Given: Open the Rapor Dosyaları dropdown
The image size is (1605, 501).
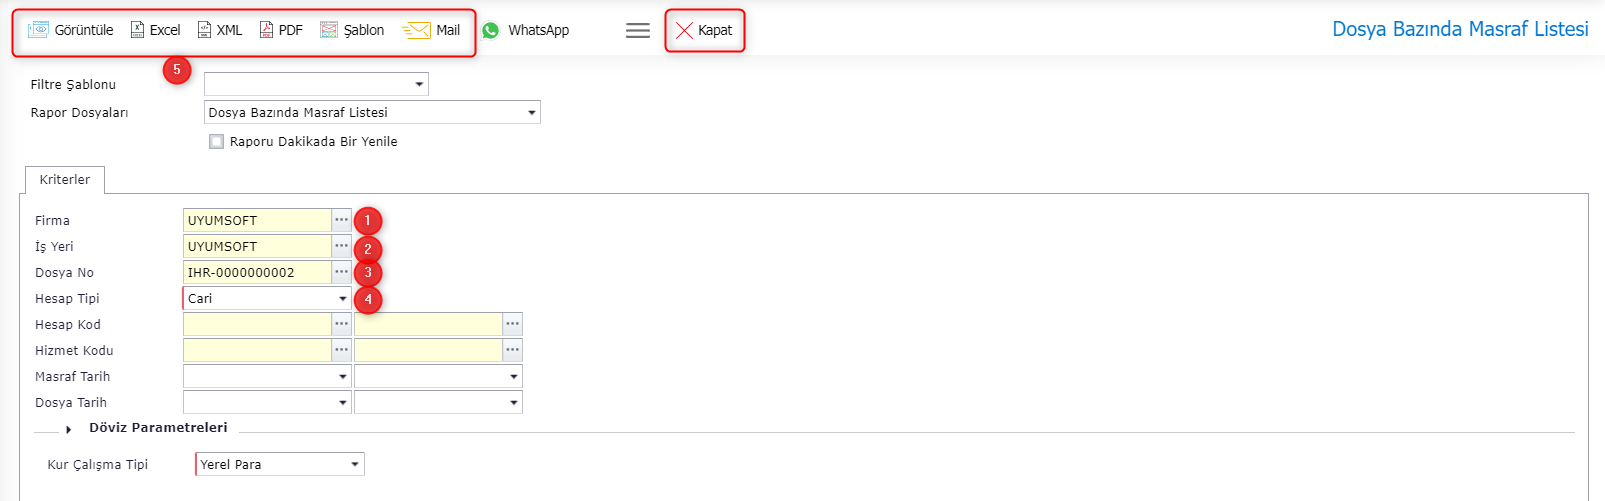Looking at the screenshot, I should [x=372, y=112].
